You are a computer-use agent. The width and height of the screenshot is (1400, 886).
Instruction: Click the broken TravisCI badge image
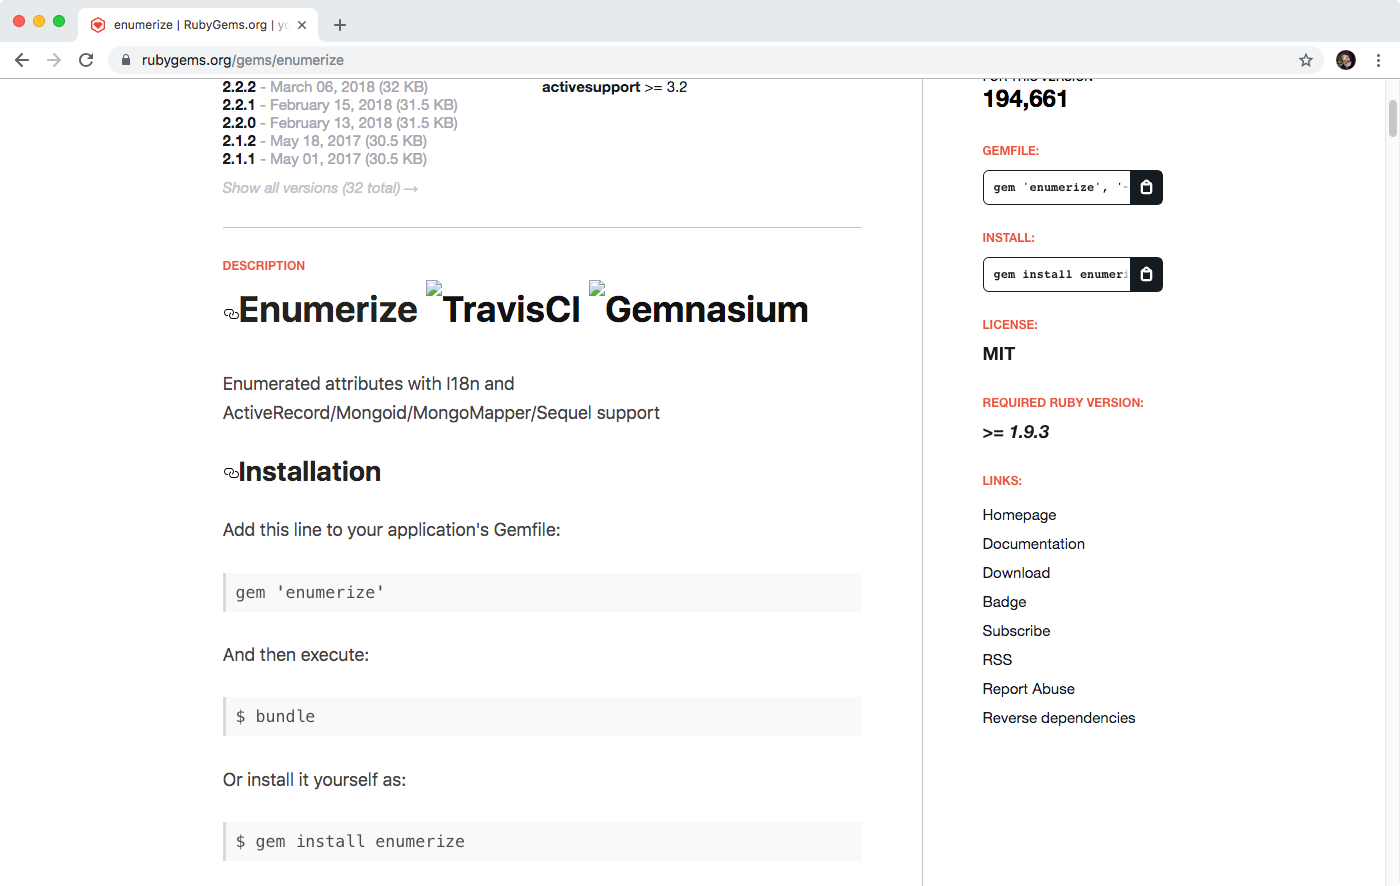click(x=503, y=305)
